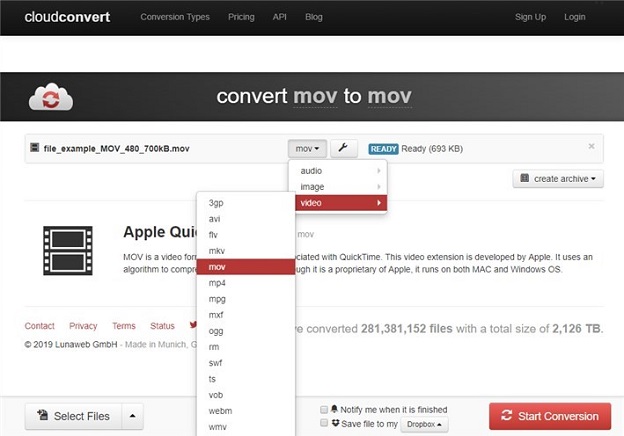
Task: Click Sign Up in the header
Action: (x=530, y=17)
